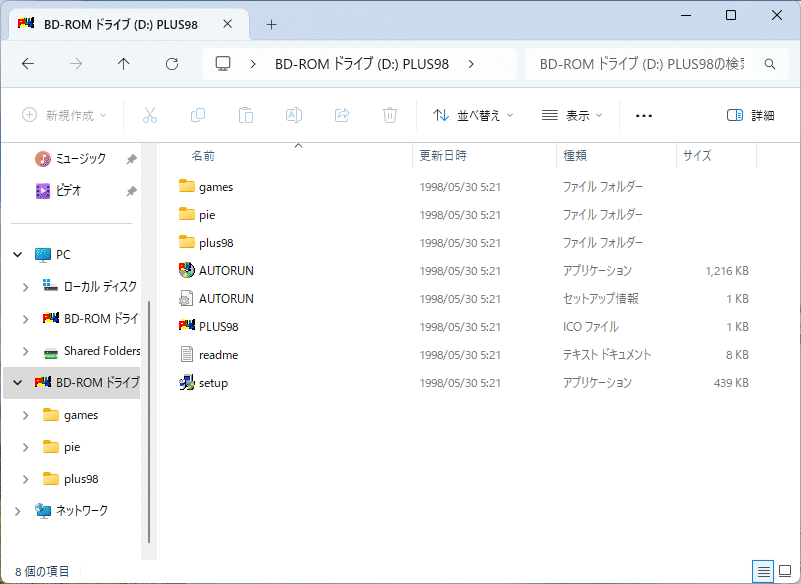Unpin ミュージック from quick access
This screenshot has width=801, height=584.
pos(131,159)
